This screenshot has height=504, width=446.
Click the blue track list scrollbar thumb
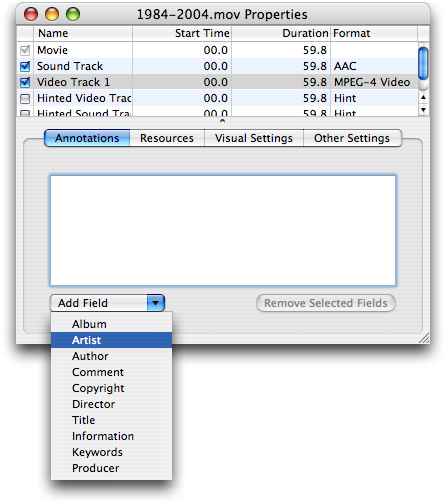pyautogui.click(x=423, y=63)
